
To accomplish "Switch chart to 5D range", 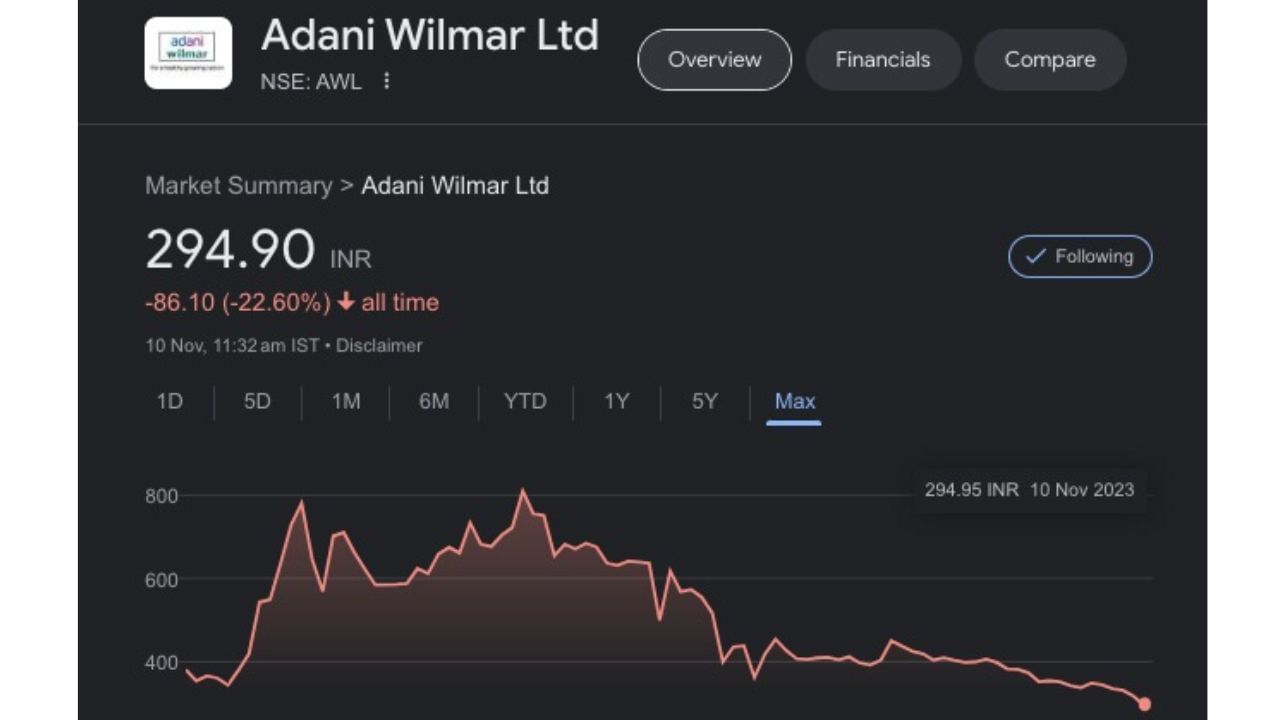I will 257,402.
